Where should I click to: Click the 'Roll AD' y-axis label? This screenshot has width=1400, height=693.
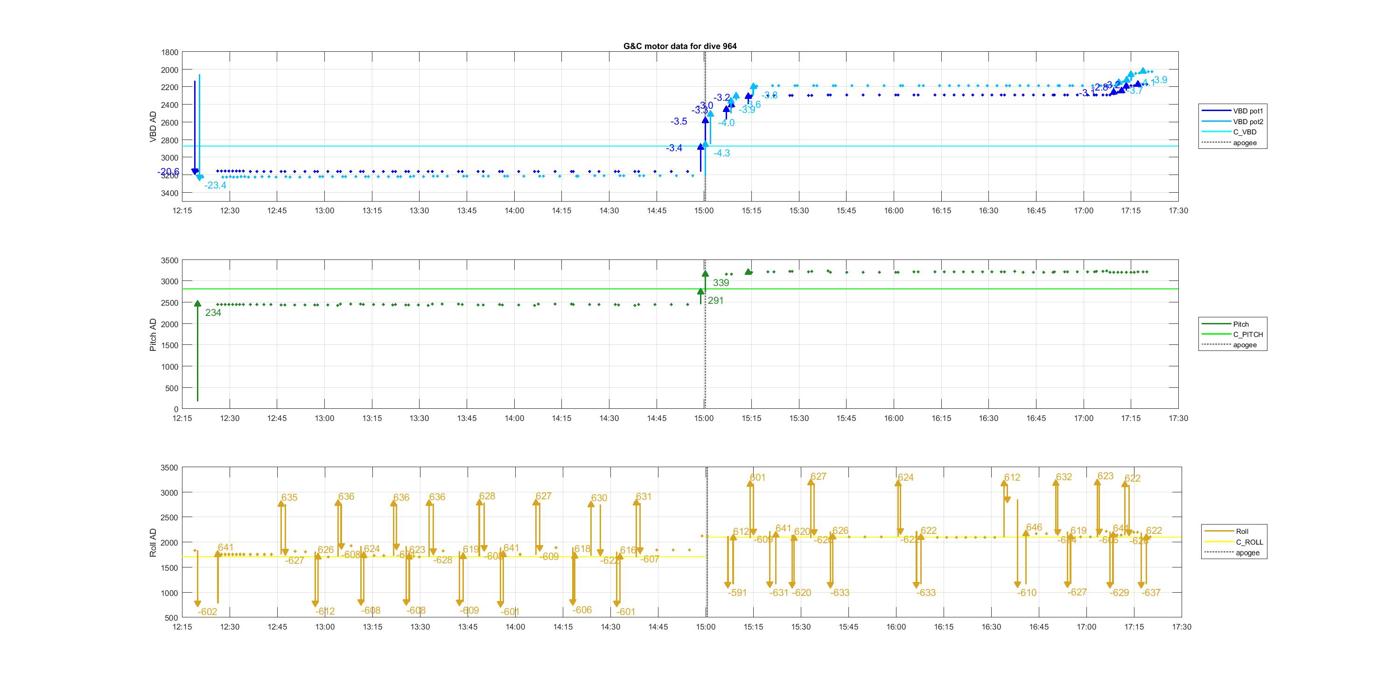tap(153, 542)
